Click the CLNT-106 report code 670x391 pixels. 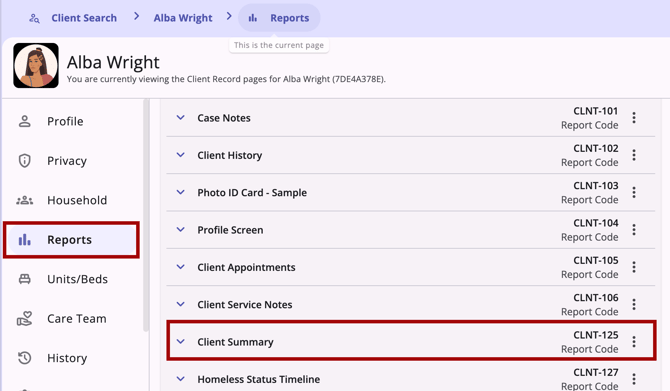pos(596,297)
